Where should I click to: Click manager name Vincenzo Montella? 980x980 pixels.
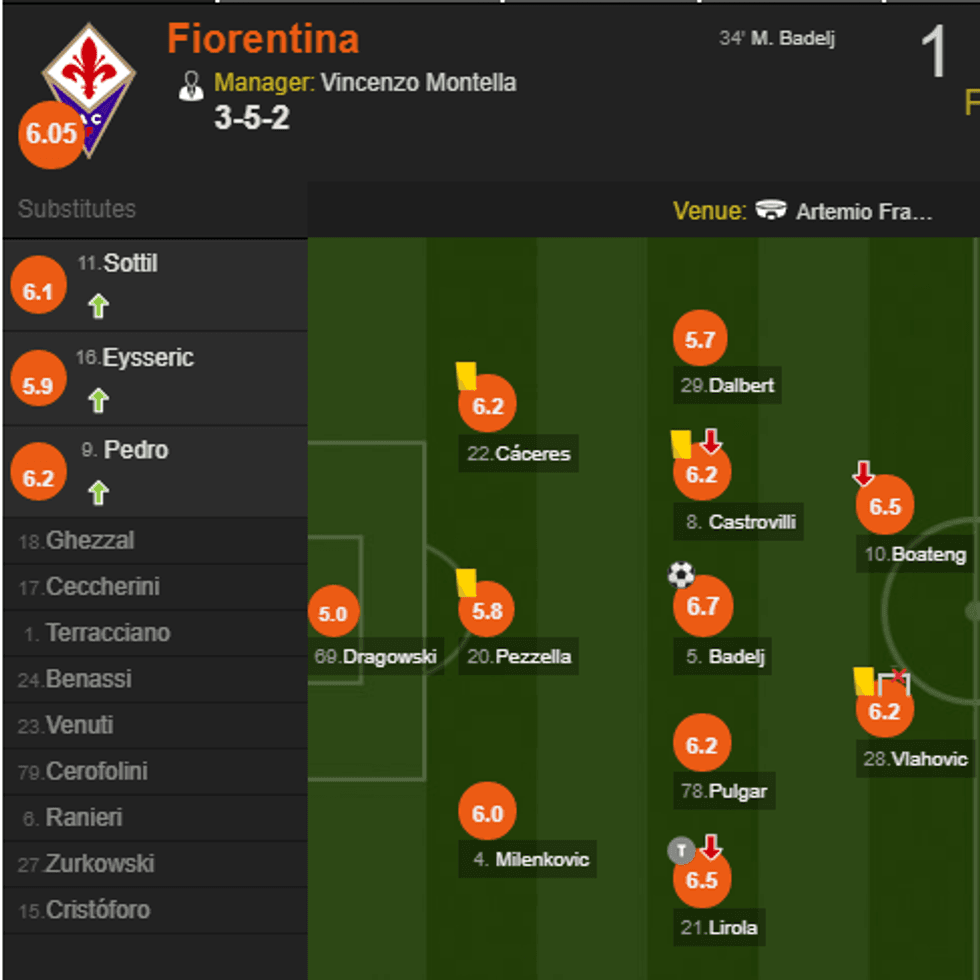pyautogui.click(x=418, y=83)
